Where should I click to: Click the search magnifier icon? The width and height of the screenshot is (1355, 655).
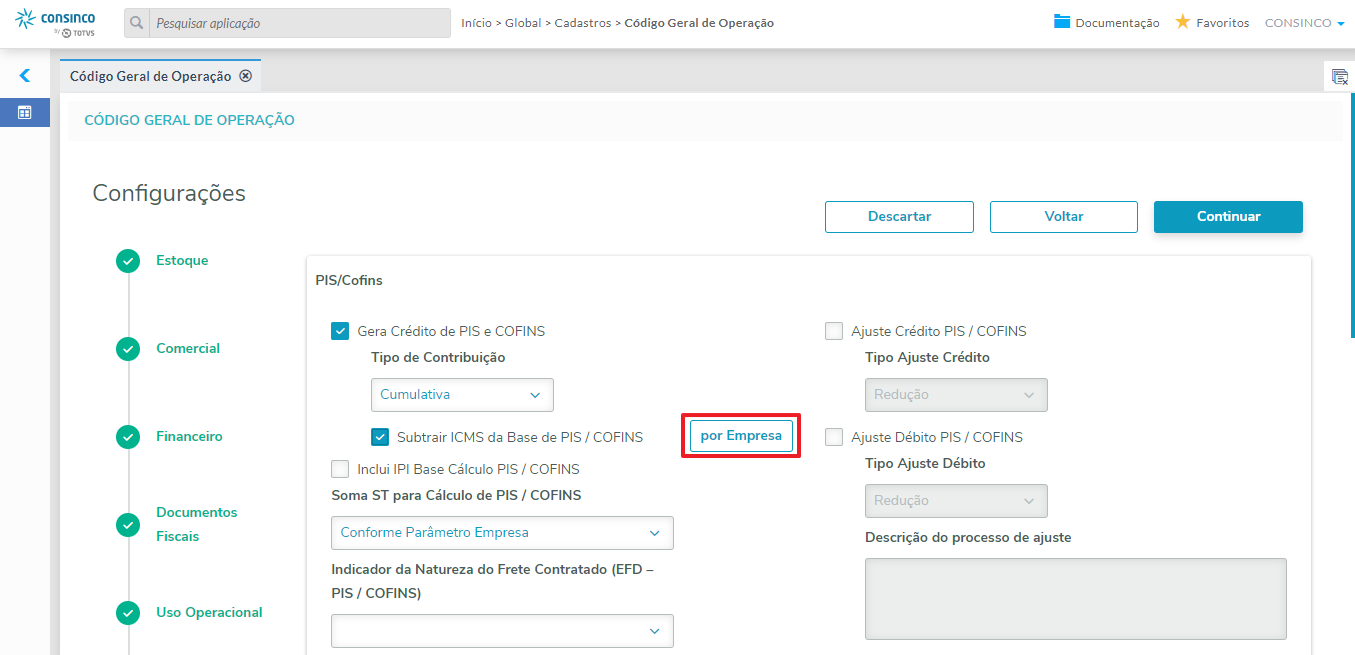pyautogui.click(x=137, y=23)
